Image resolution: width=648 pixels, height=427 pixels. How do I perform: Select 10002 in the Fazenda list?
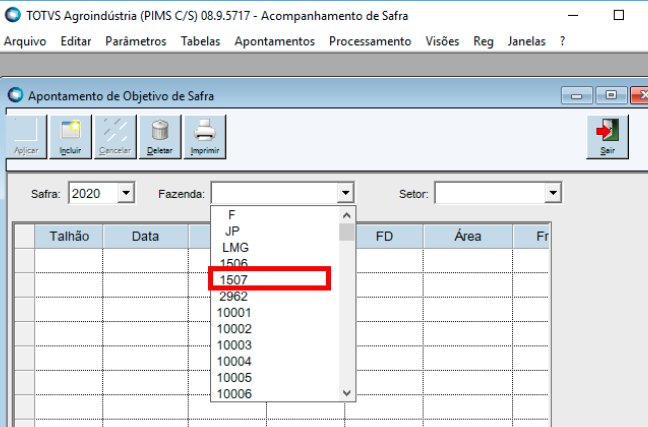coord(275,329)
